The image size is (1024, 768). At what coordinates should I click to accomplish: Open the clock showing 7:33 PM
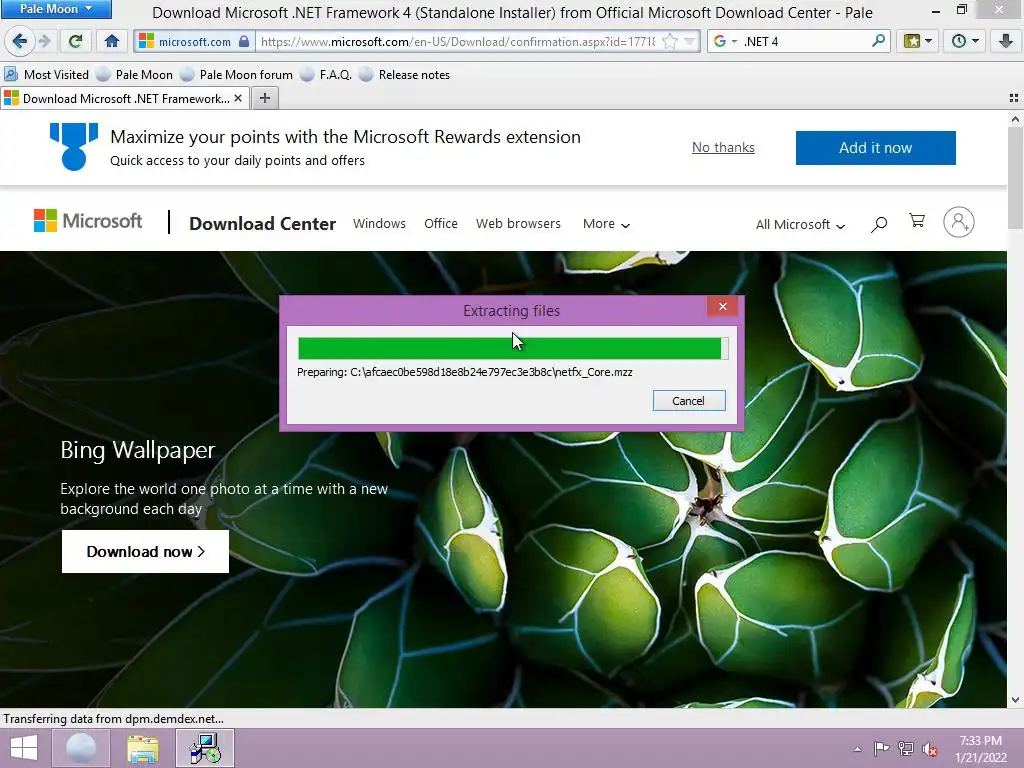980,749
